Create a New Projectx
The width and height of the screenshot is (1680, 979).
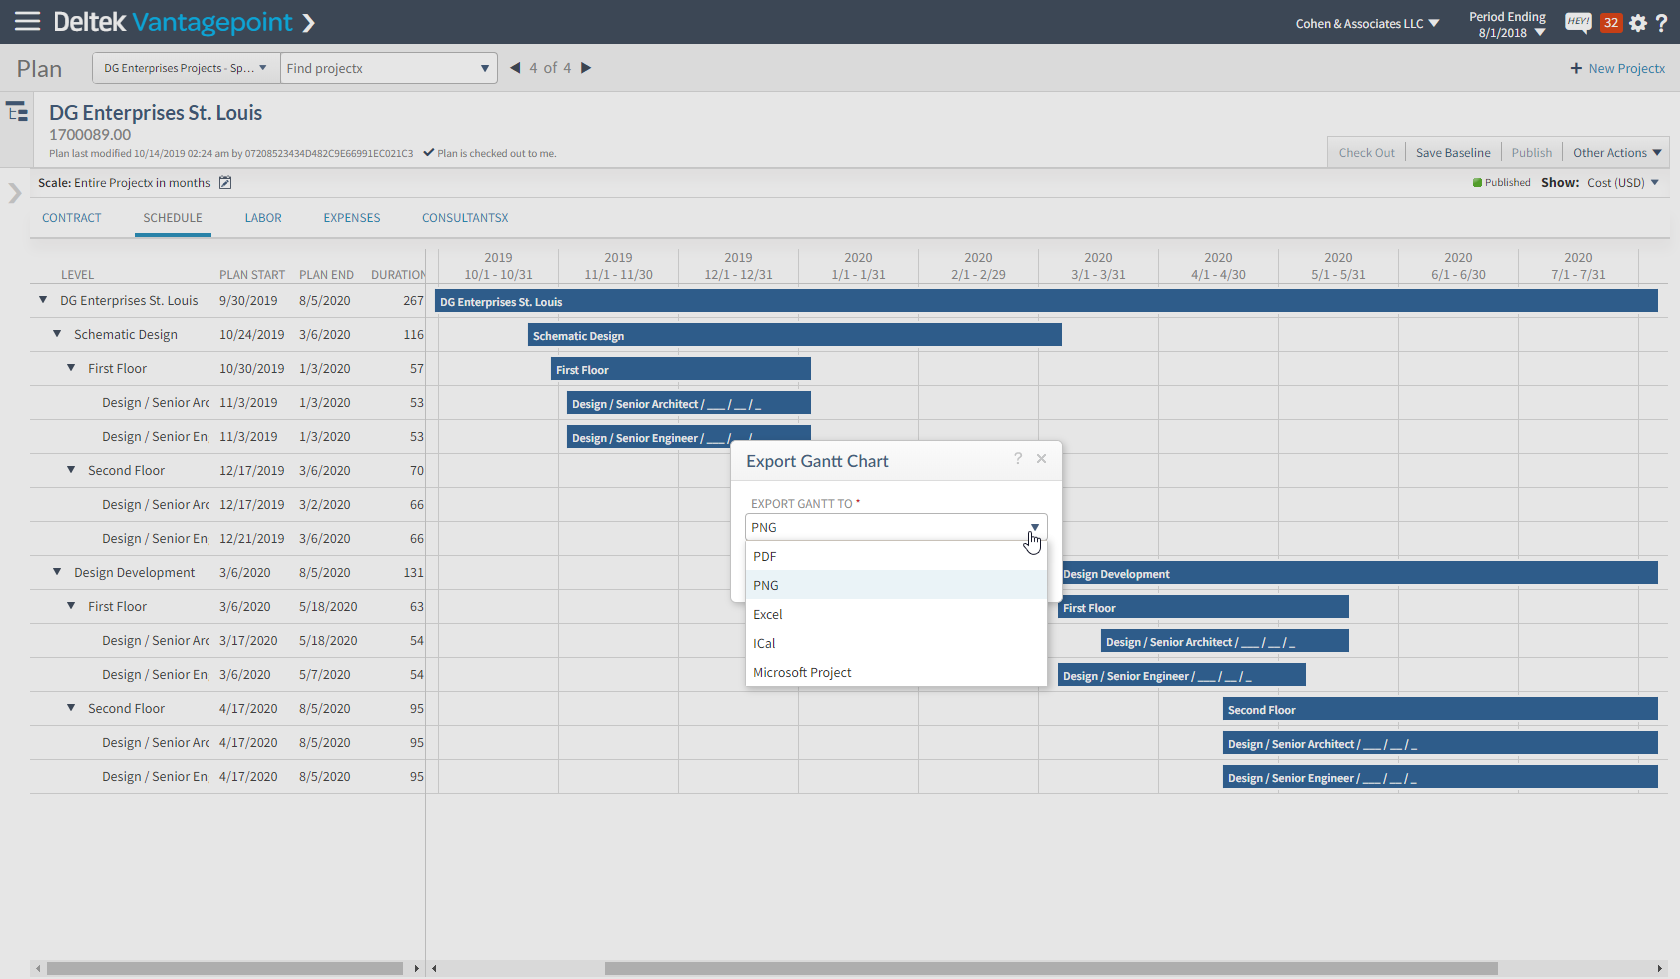(x=1617, y=68)
